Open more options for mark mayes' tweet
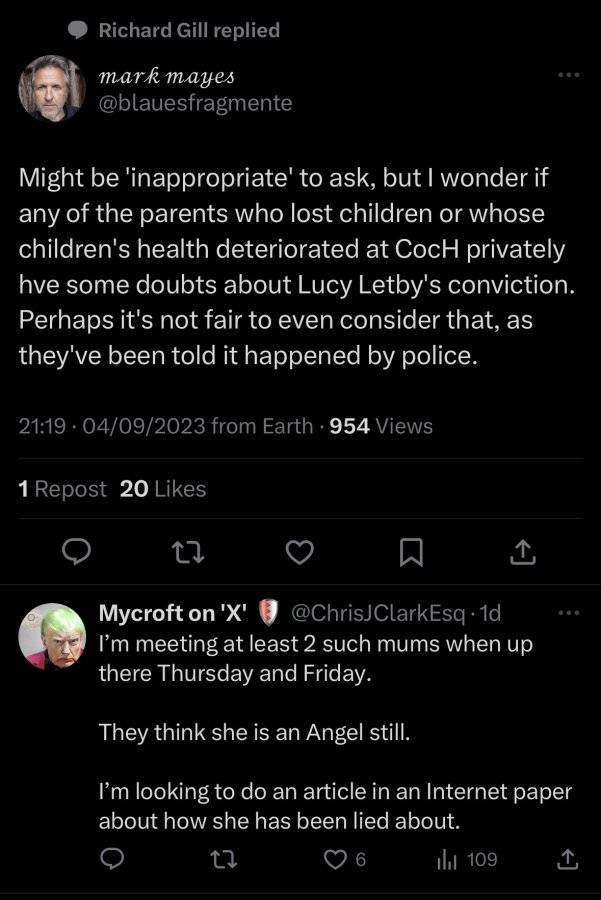This screenshot has width=601, height=900. [x=569, y=75]
